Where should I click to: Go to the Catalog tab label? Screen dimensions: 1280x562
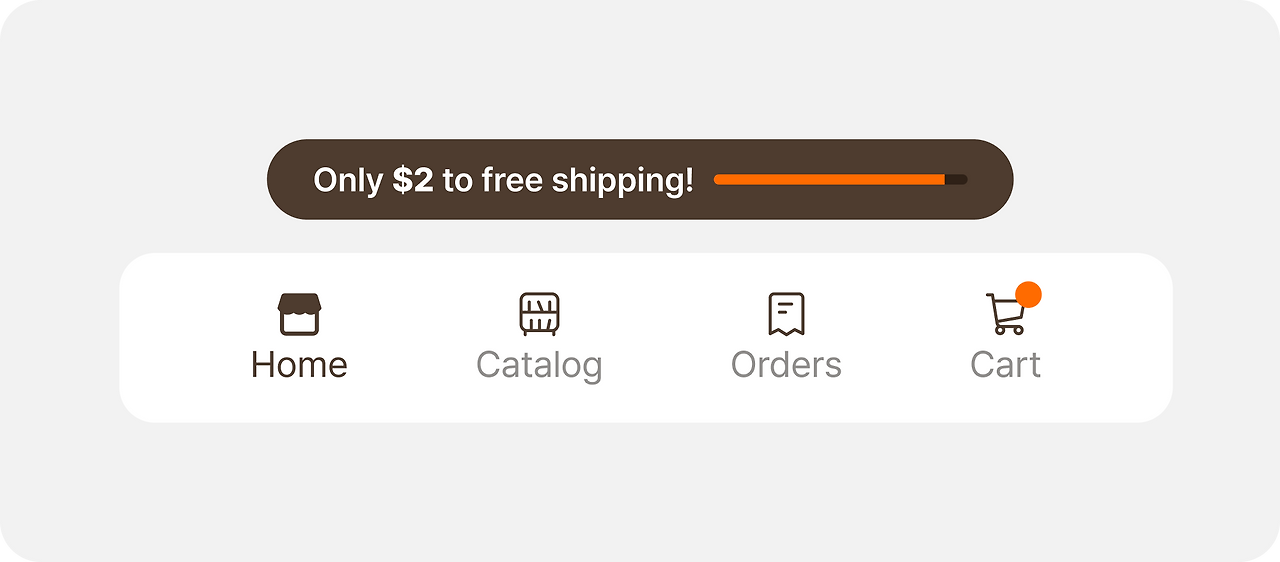[539, 365]
